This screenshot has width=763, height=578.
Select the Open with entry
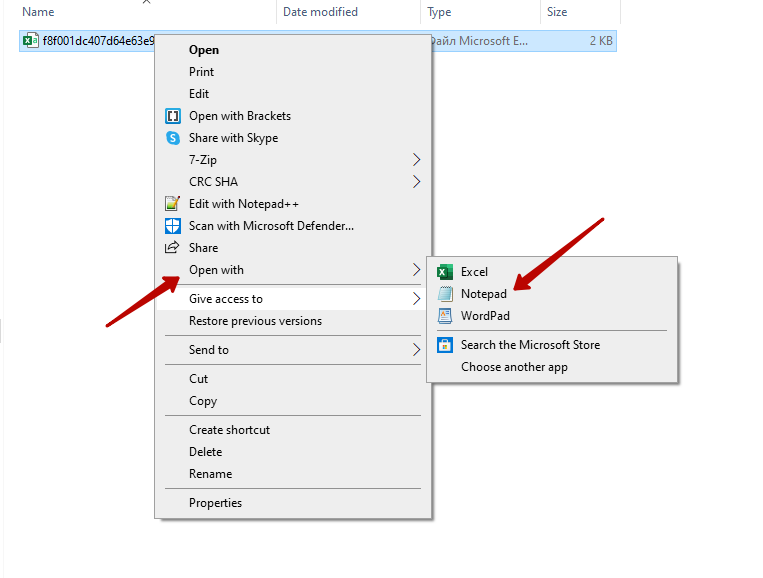pyautogui.click(x=293, y=270)
